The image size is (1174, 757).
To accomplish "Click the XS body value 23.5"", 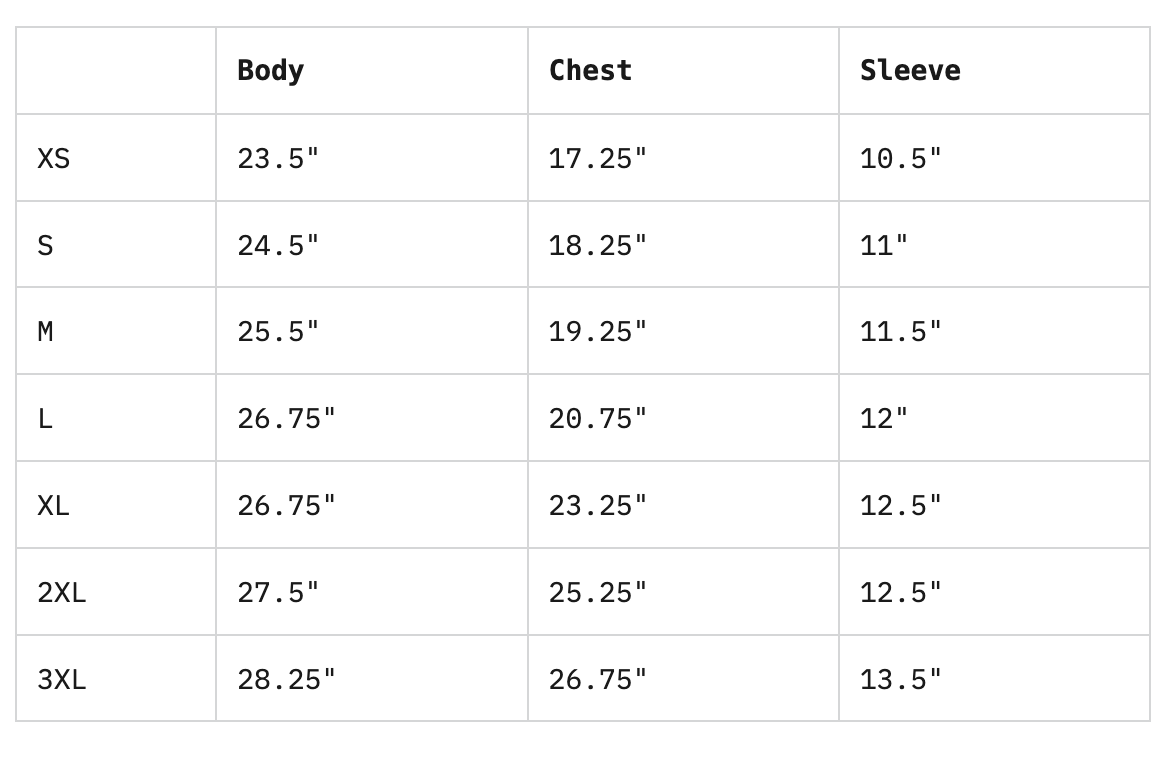I will pyautogui.click(x=278, y=158).
